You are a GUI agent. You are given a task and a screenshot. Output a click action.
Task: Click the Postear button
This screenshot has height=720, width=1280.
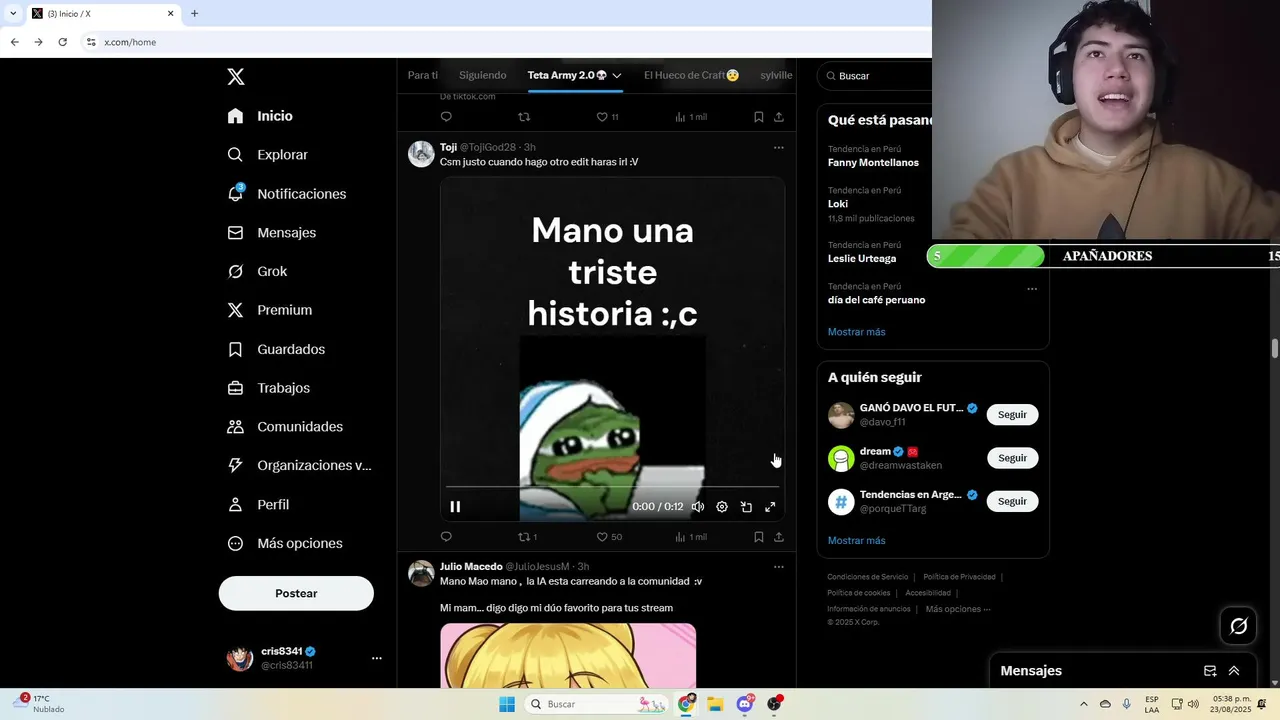296,593
